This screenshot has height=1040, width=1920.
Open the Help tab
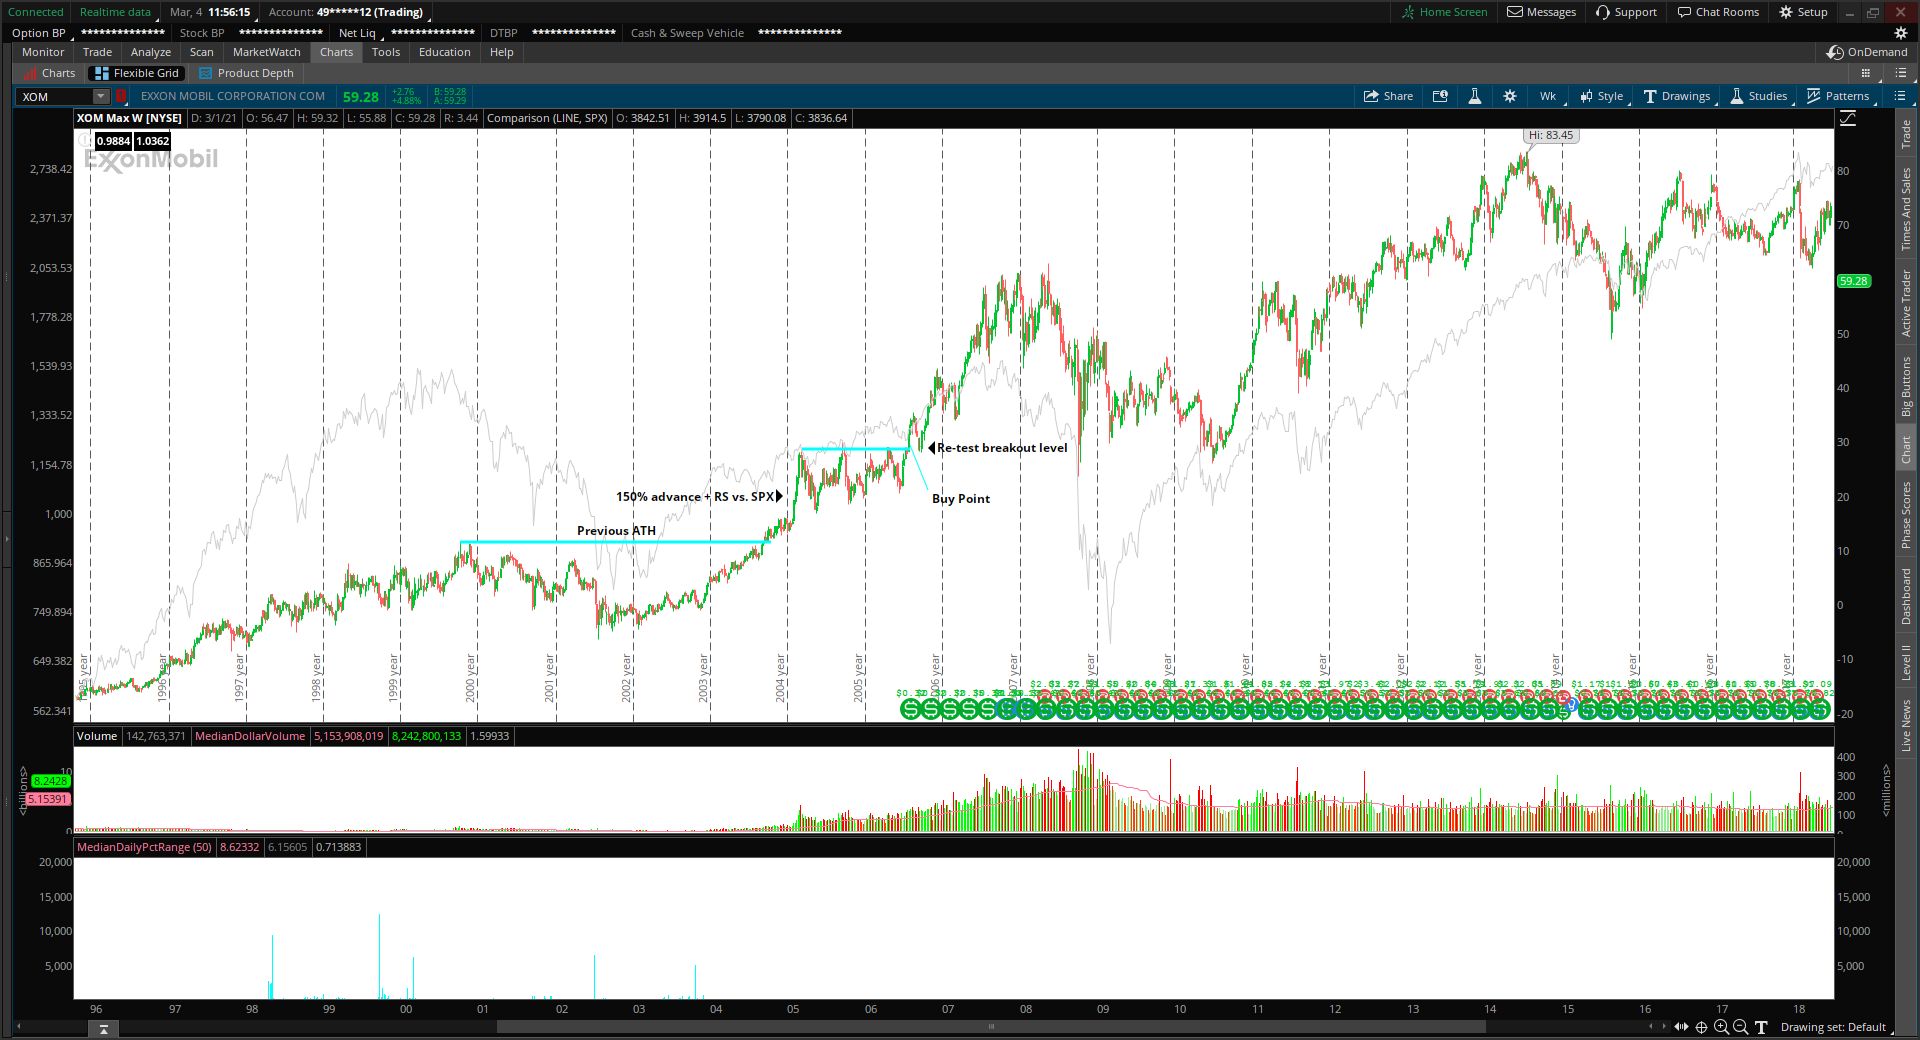coord(502,52)
